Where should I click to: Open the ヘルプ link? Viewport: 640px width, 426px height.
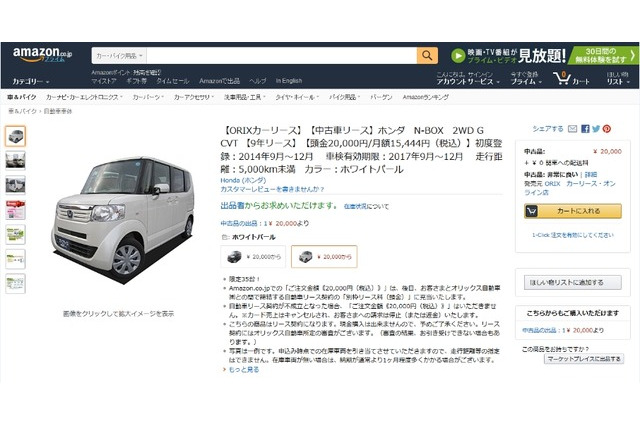(258, 81)
